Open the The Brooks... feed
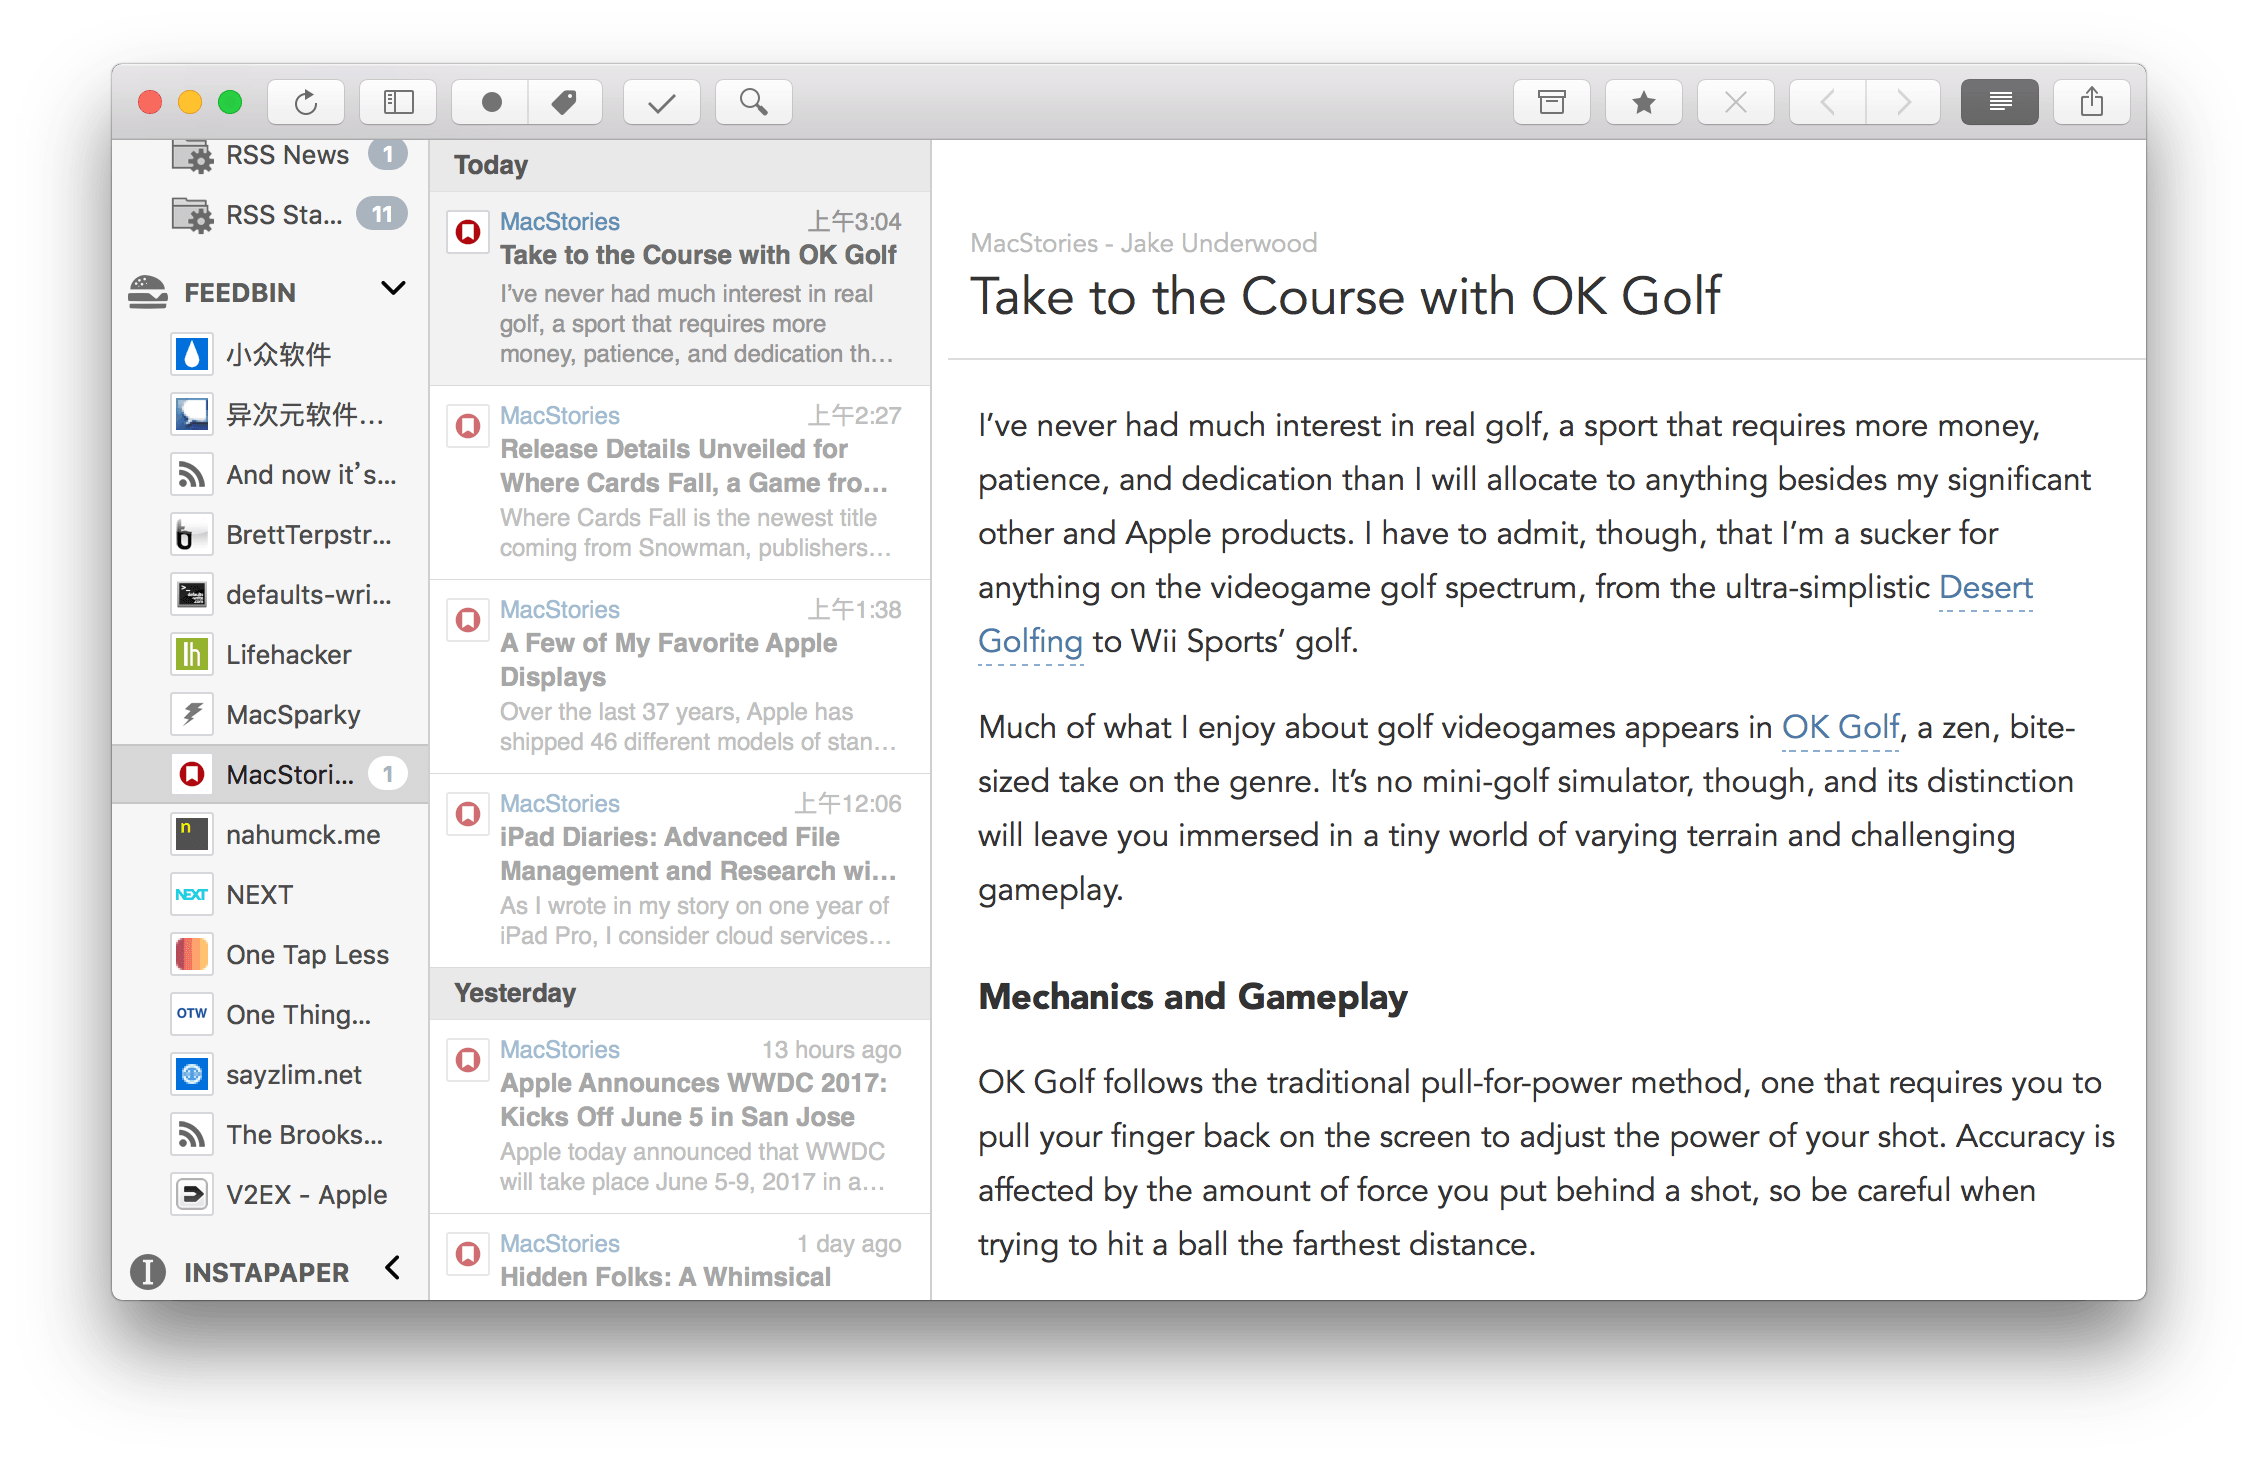This screenshot has height=1460, width=2258. (x=270, y=1134)
